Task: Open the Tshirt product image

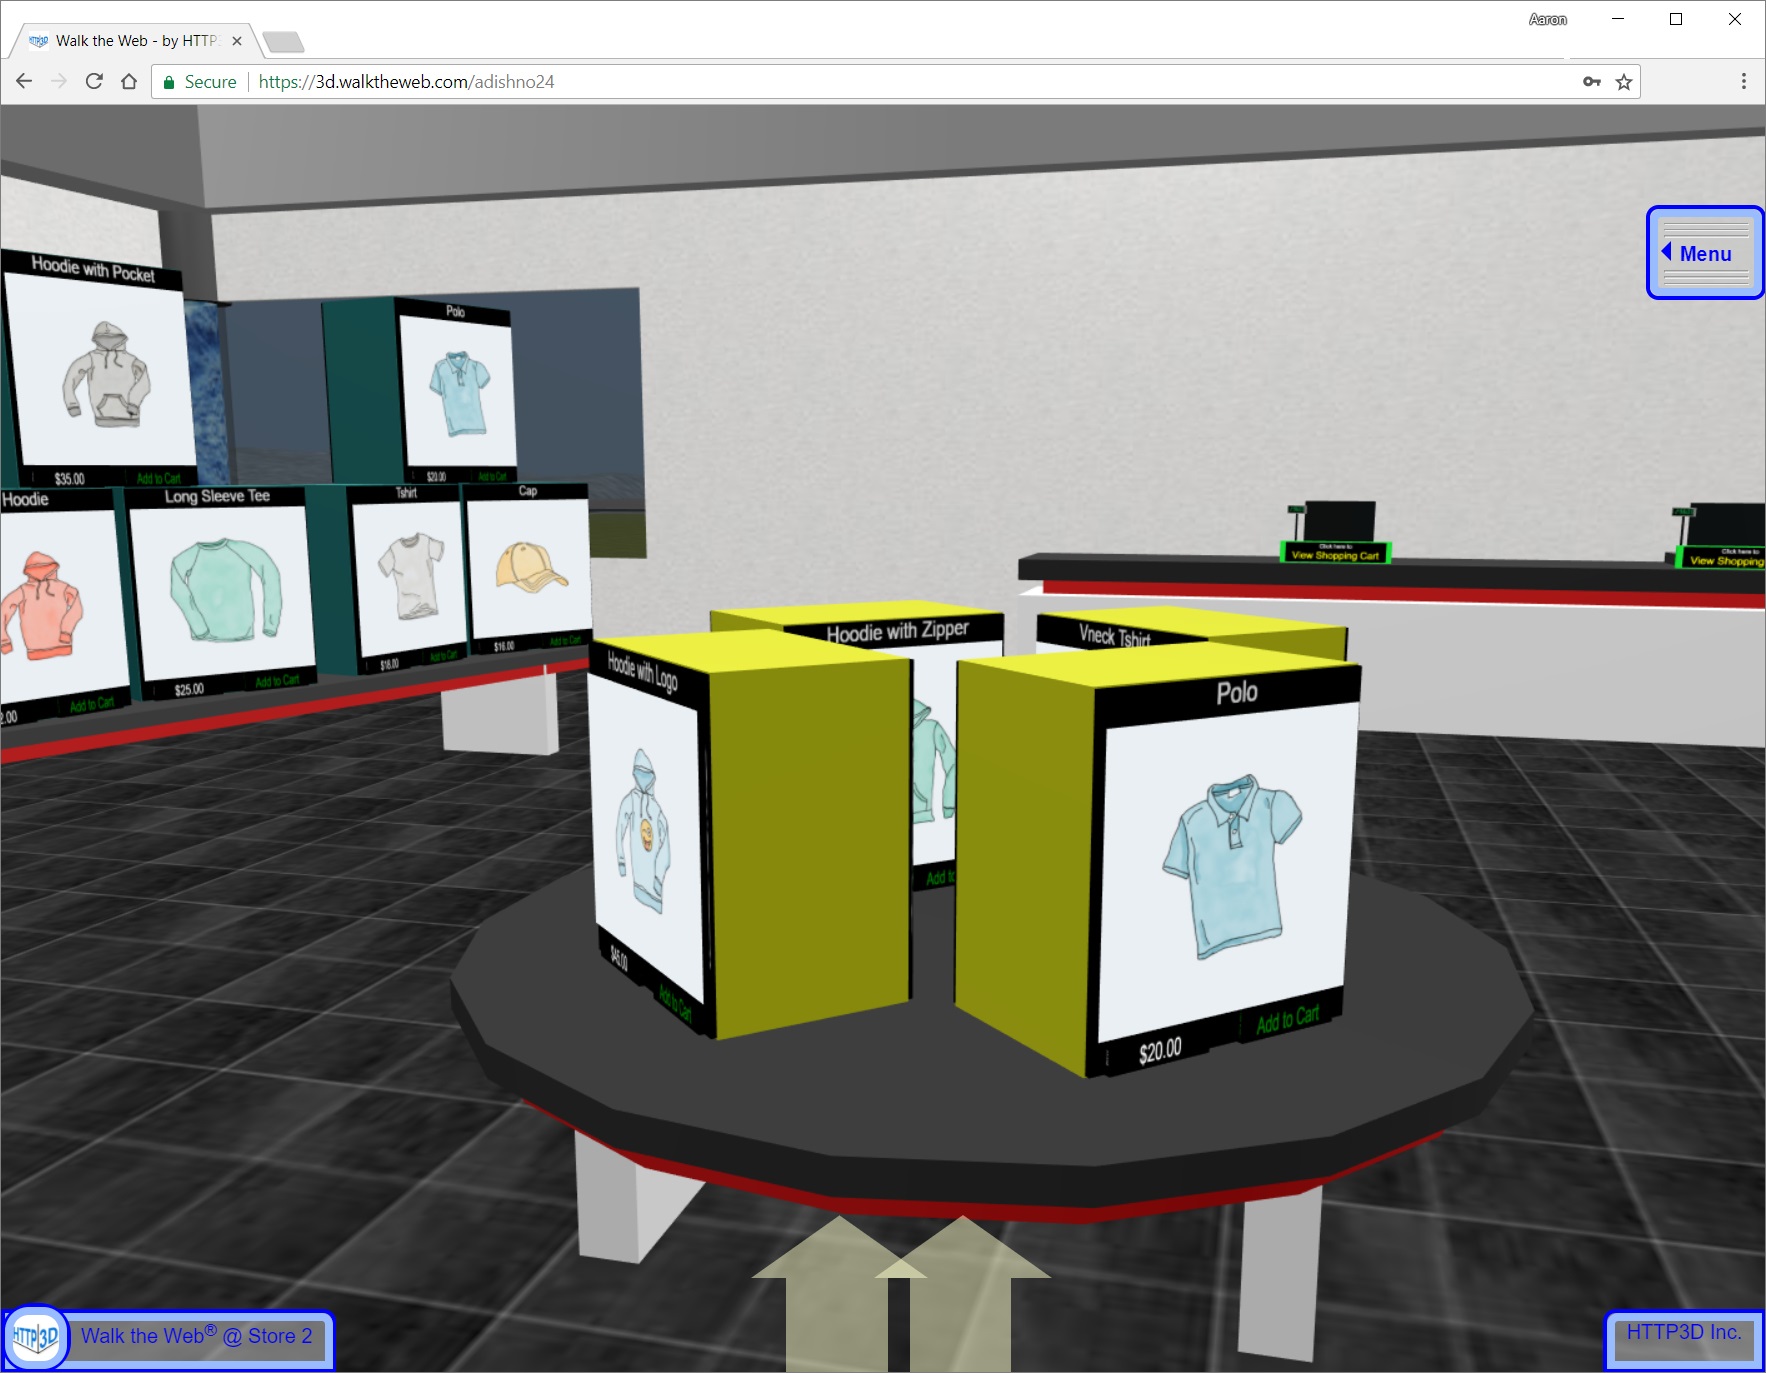Action: 410,577
